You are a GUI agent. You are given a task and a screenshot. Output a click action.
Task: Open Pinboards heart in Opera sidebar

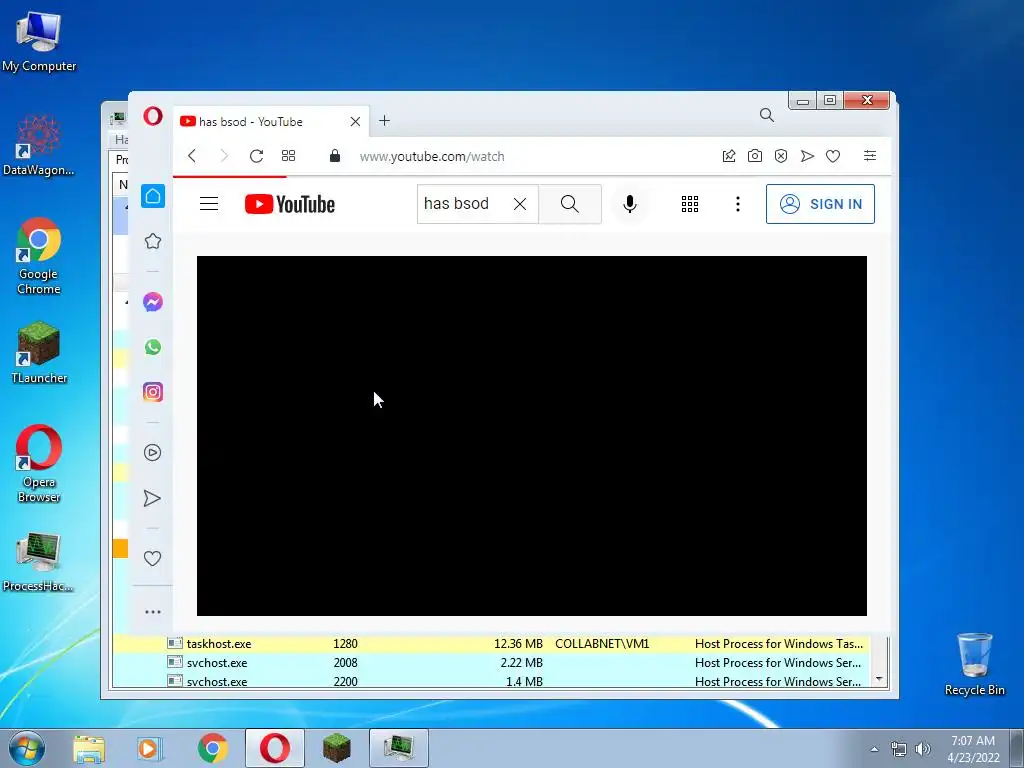pos(152,558)
